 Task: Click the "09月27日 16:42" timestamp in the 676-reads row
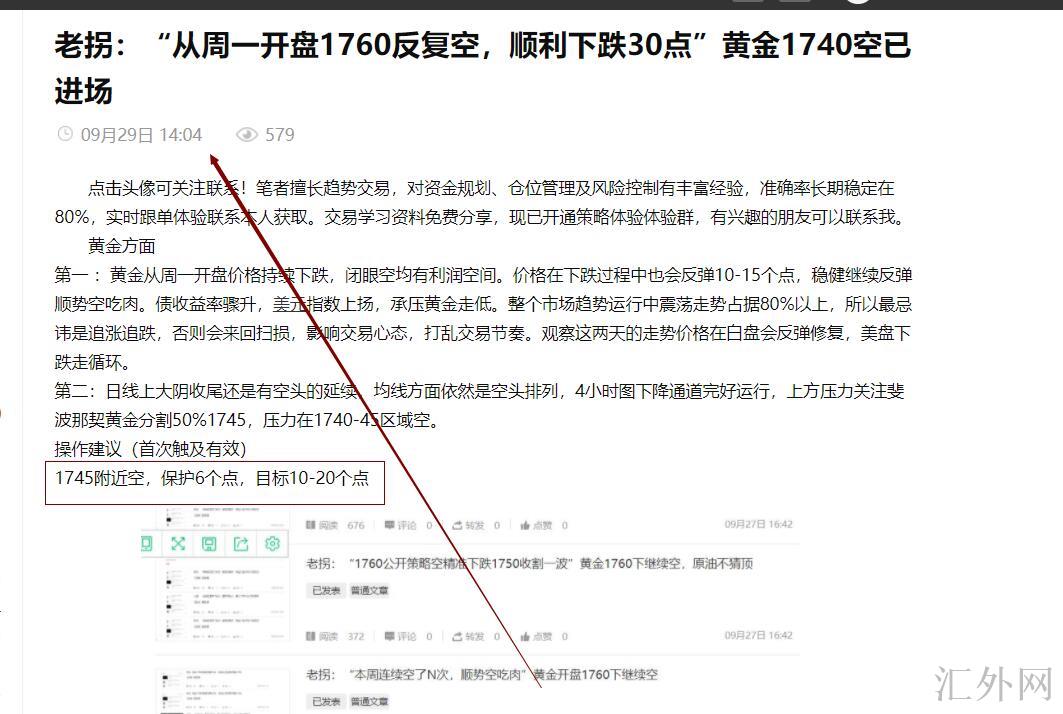[759, 524]
